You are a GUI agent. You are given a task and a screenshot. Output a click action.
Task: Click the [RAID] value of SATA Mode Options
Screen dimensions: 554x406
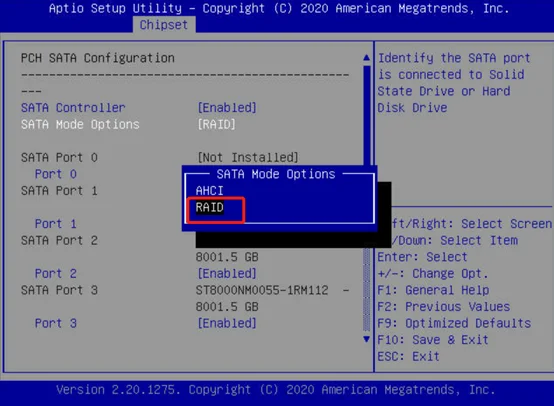tap(216, 124)
